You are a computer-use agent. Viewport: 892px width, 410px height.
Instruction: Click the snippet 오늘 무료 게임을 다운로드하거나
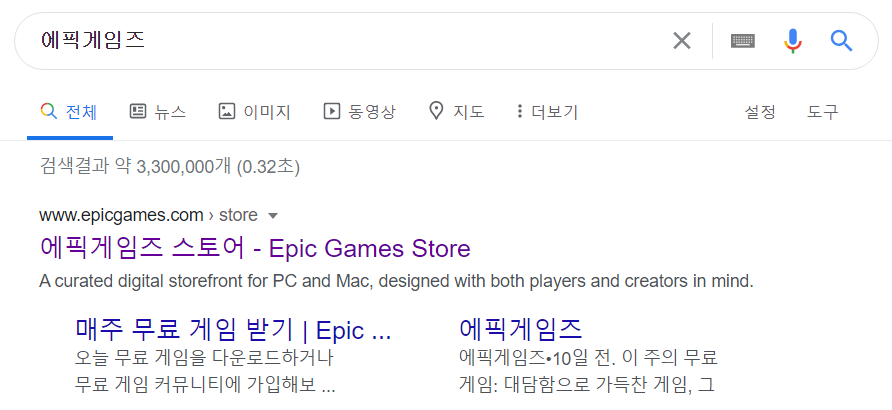[x=204, y=358]
